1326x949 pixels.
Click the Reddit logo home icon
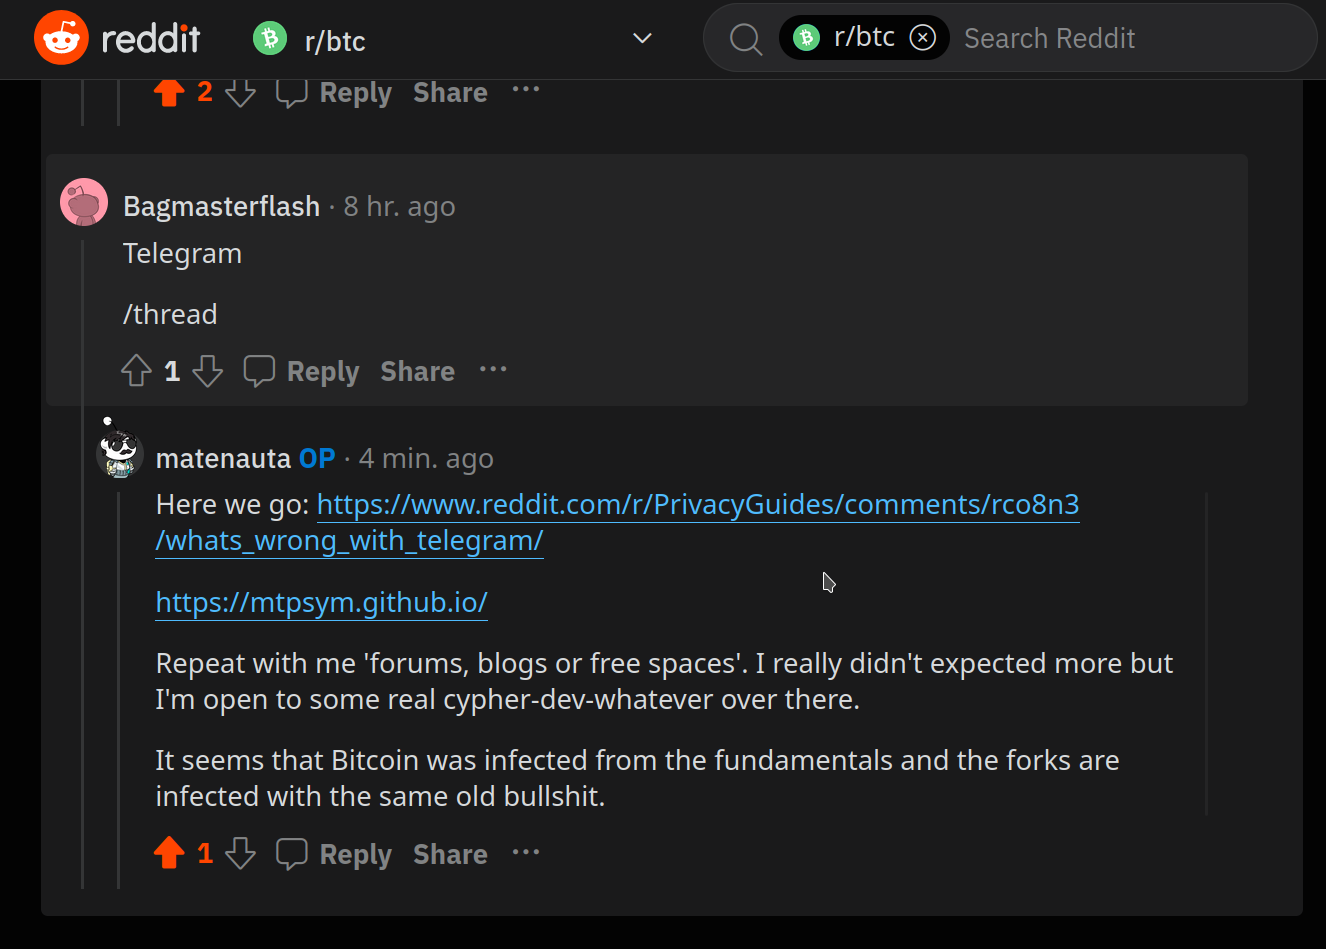pyautogui.click(x=62, y=39)
